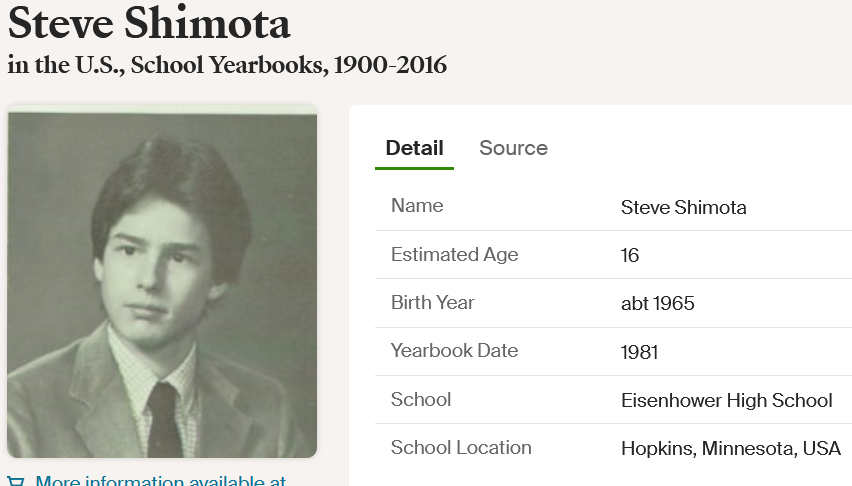Click the 'Eisenhower High School' value
The height and width of the screenshot is (486, 852).
point(726,401)
